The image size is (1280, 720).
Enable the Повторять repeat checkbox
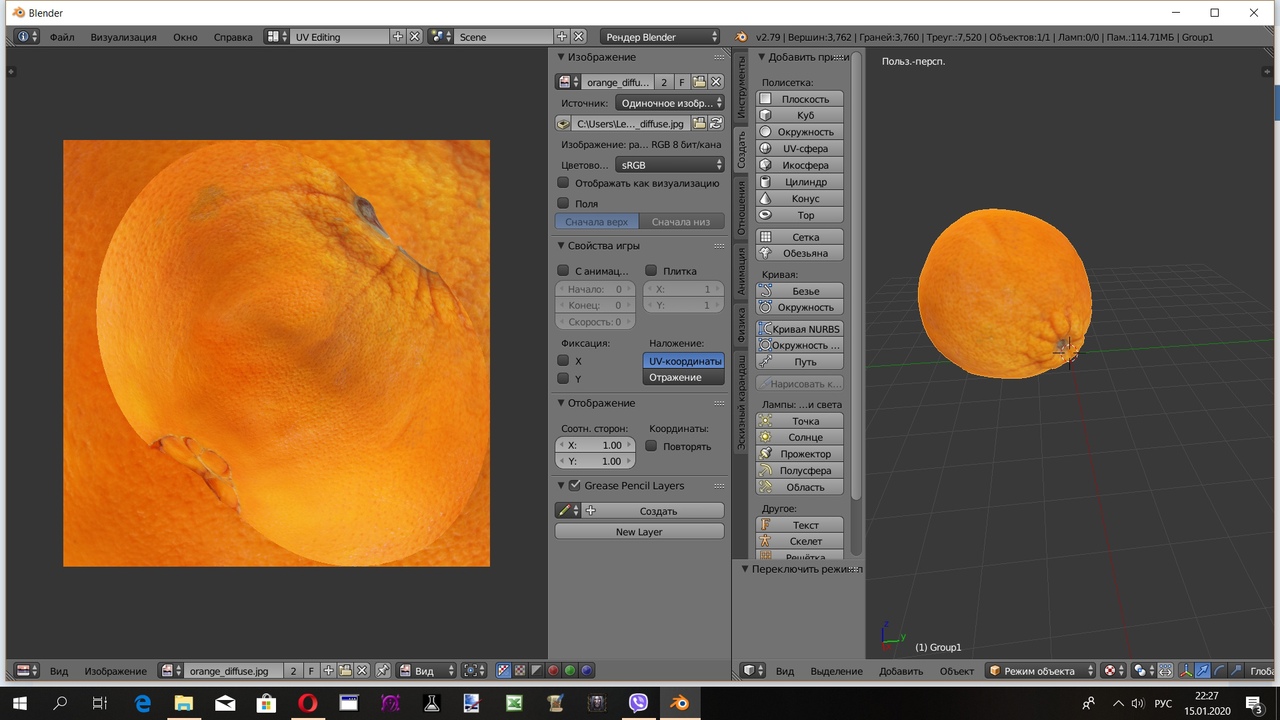pyautogui.click(x=651, y=446)
